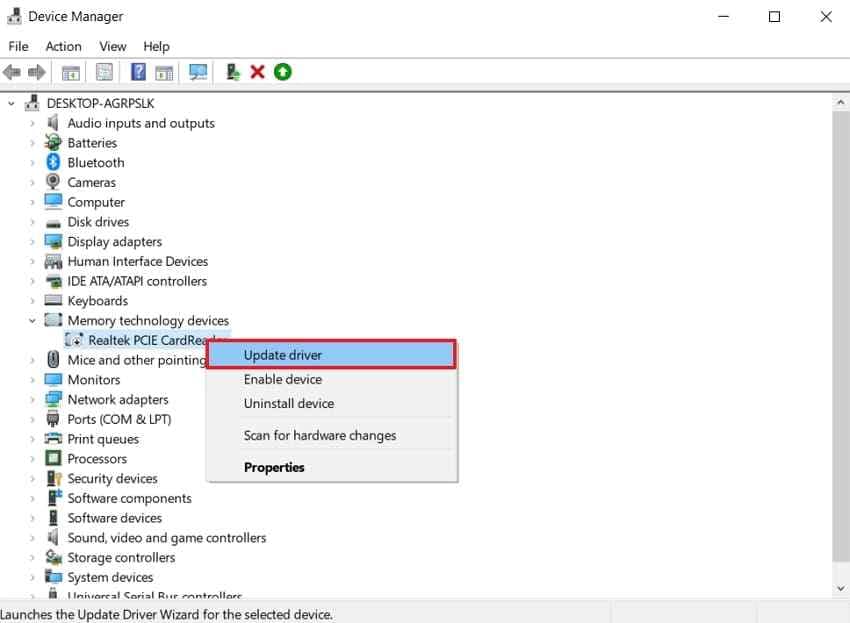This screenshot has width=850, height=623.
Task: Open the Help menu
Action: pos(156,47)
